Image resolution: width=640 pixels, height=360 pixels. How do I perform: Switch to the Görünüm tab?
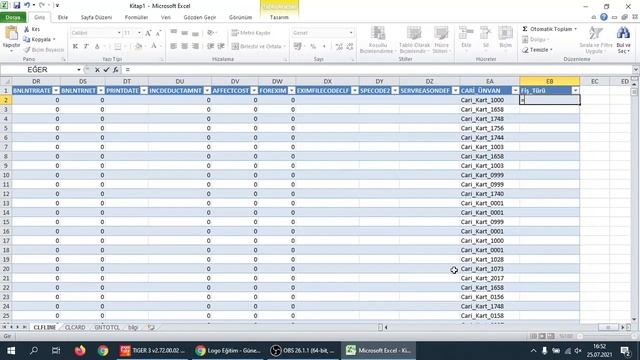point(240,18)
